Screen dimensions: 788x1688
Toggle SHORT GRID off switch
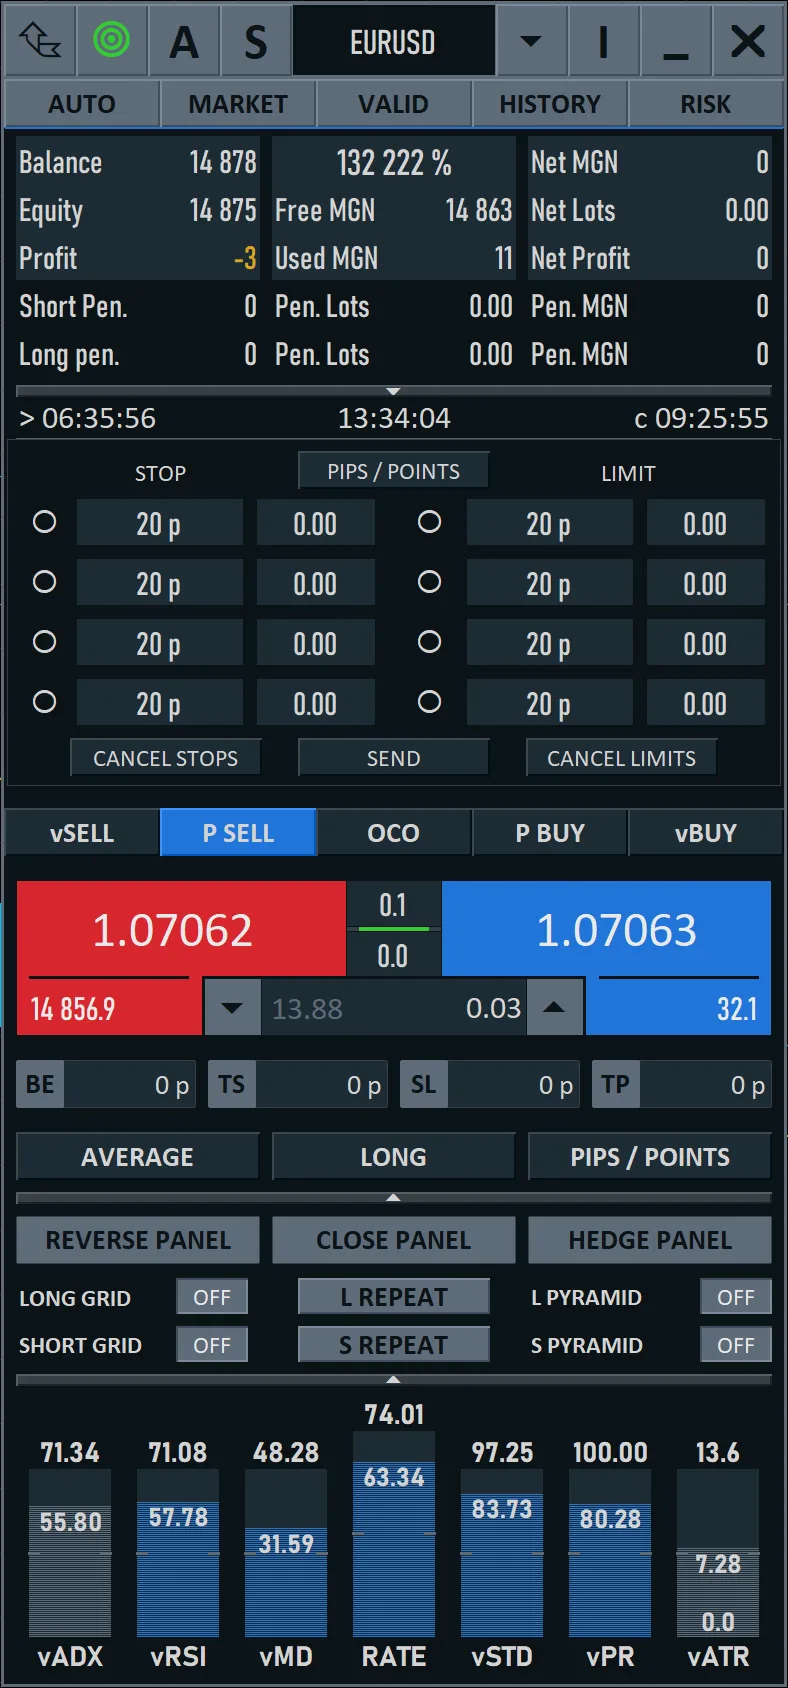tap(212, 1345)
